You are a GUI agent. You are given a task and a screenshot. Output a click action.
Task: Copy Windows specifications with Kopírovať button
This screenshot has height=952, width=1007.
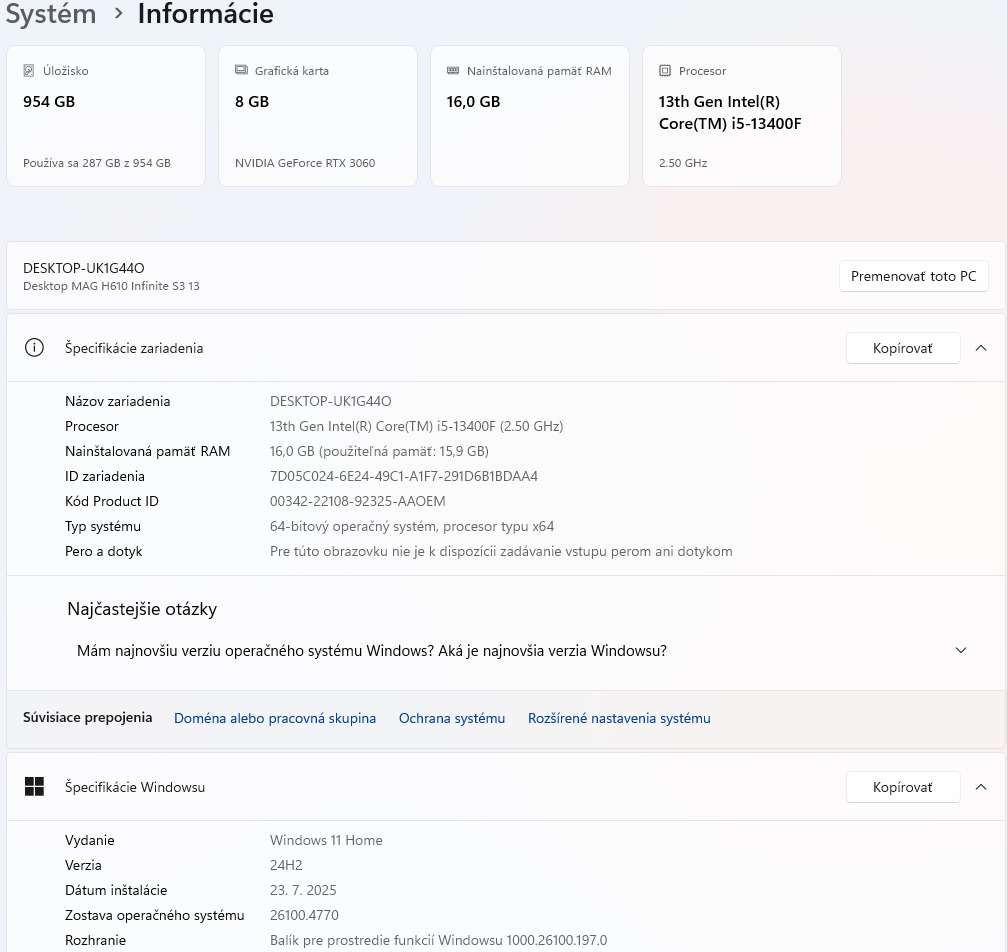coord(902,787)
